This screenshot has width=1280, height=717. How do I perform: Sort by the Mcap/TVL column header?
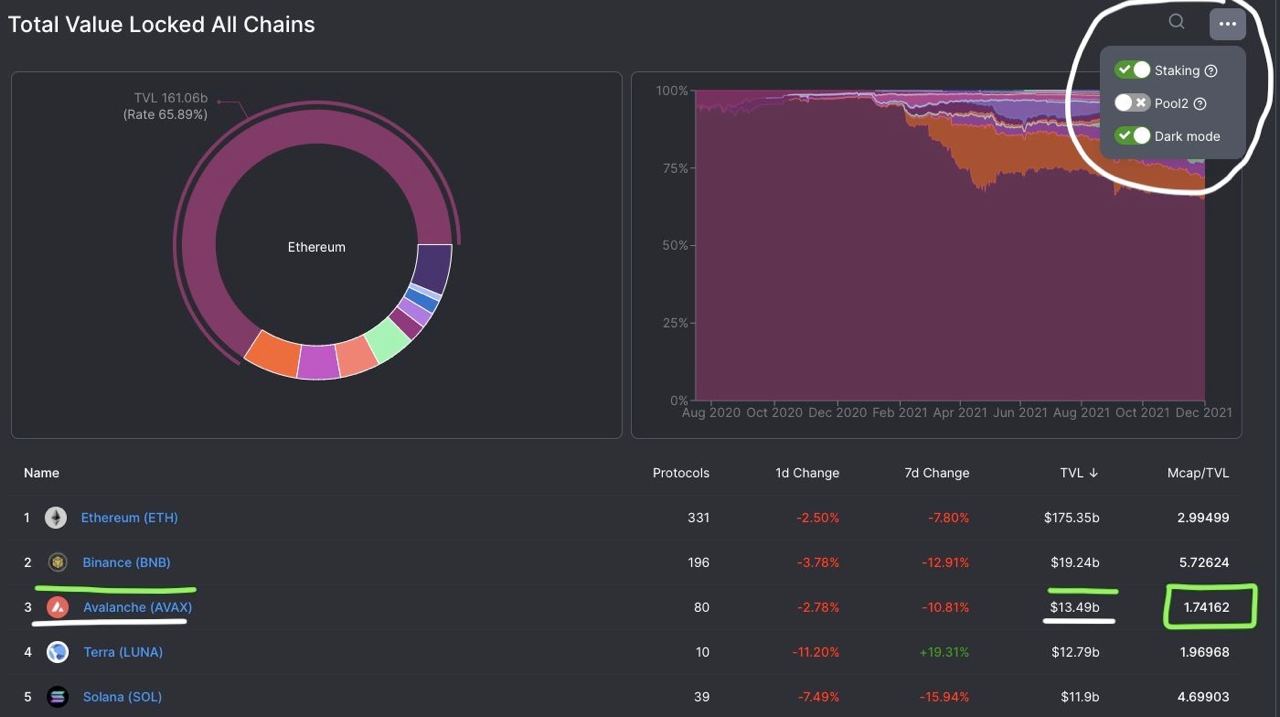coord(1198,473)
